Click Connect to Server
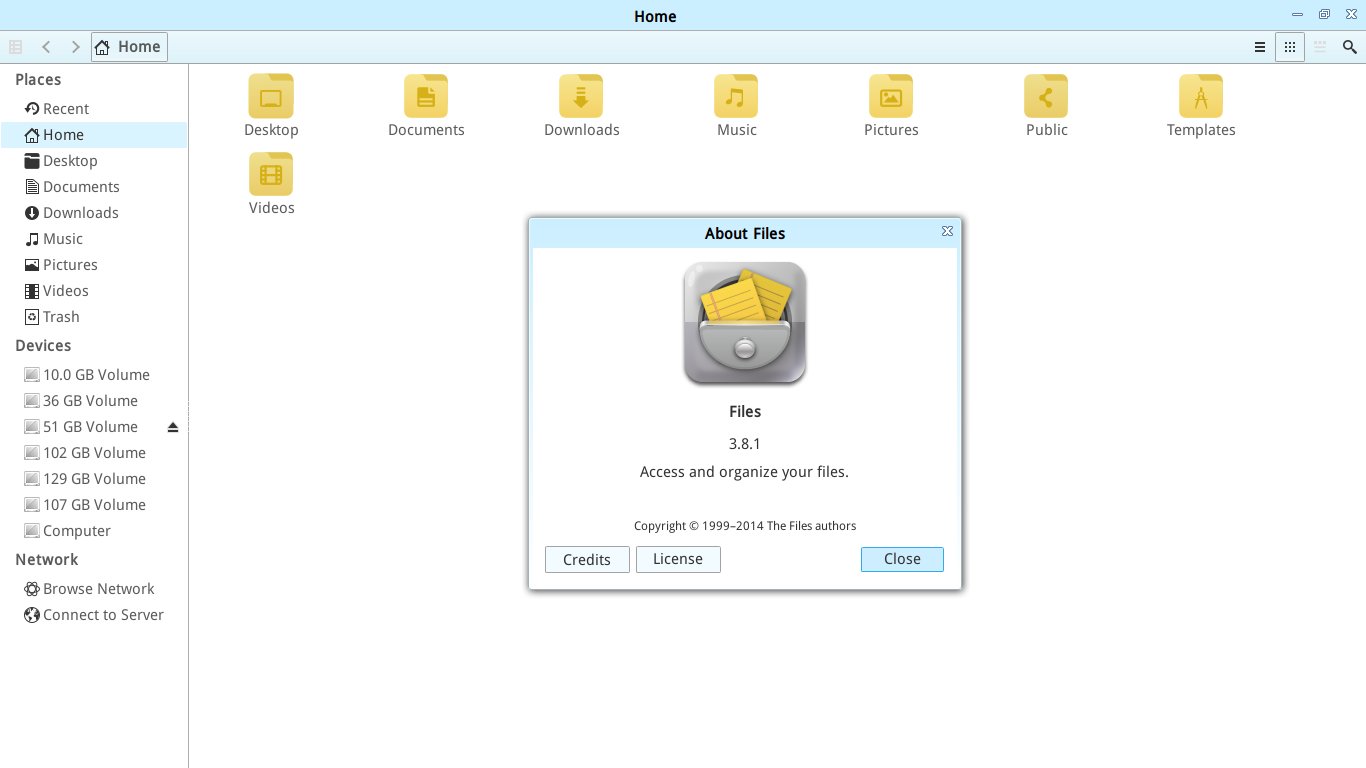 103,615
